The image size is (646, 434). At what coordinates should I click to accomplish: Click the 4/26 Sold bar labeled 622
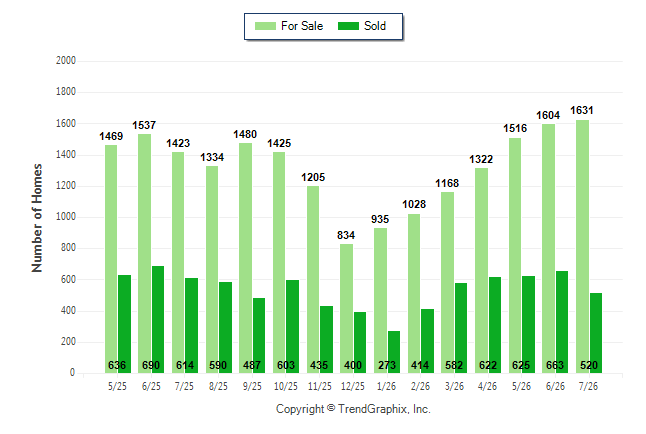pyautogui.click(x=495, y=325)
